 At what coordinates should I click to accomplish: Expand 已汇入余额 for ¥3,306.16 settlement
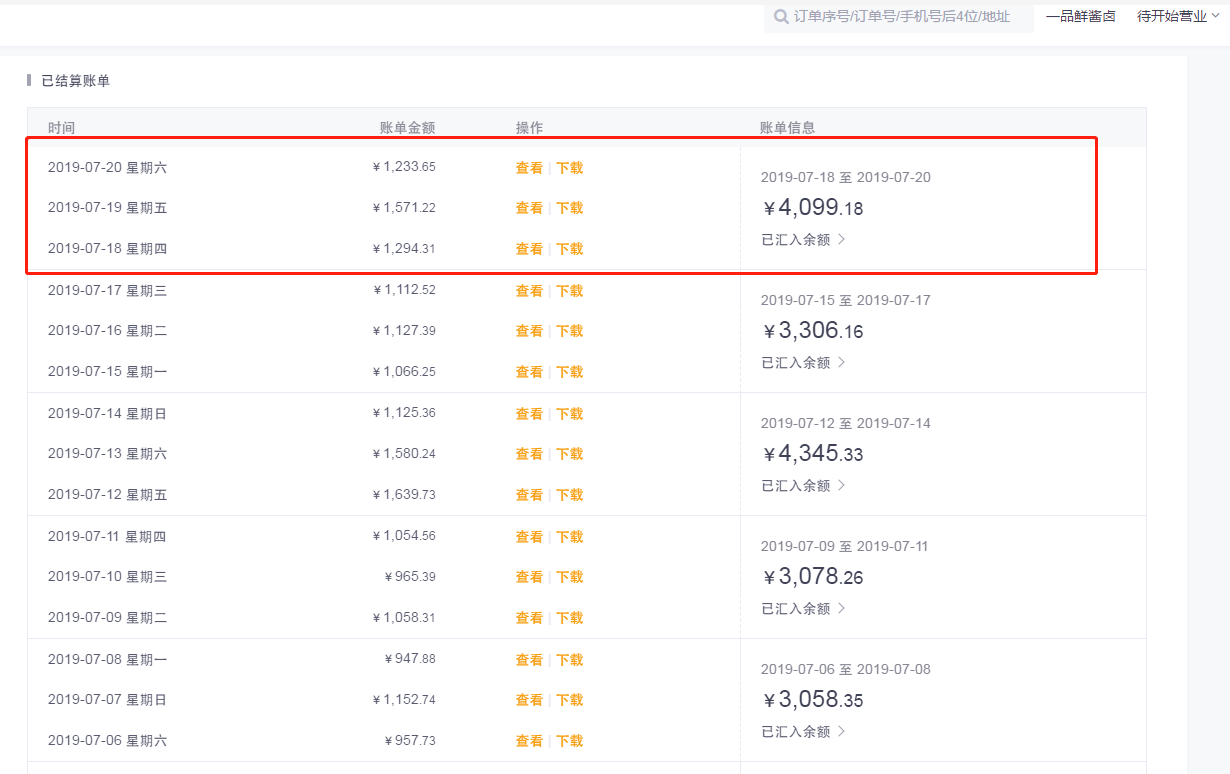point(804,363)
